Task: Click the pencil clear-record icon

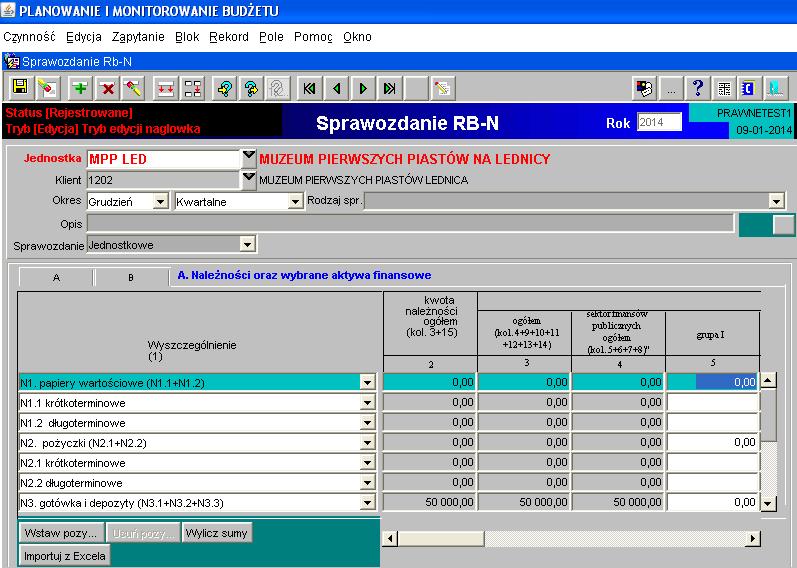Action: point(134,88)
